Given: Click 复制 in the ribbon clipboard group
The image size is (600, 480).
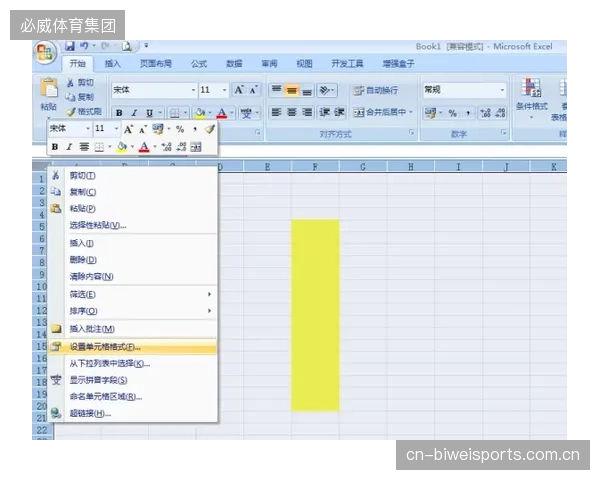Looking at the screenshot, I should [x=80, y=97].
